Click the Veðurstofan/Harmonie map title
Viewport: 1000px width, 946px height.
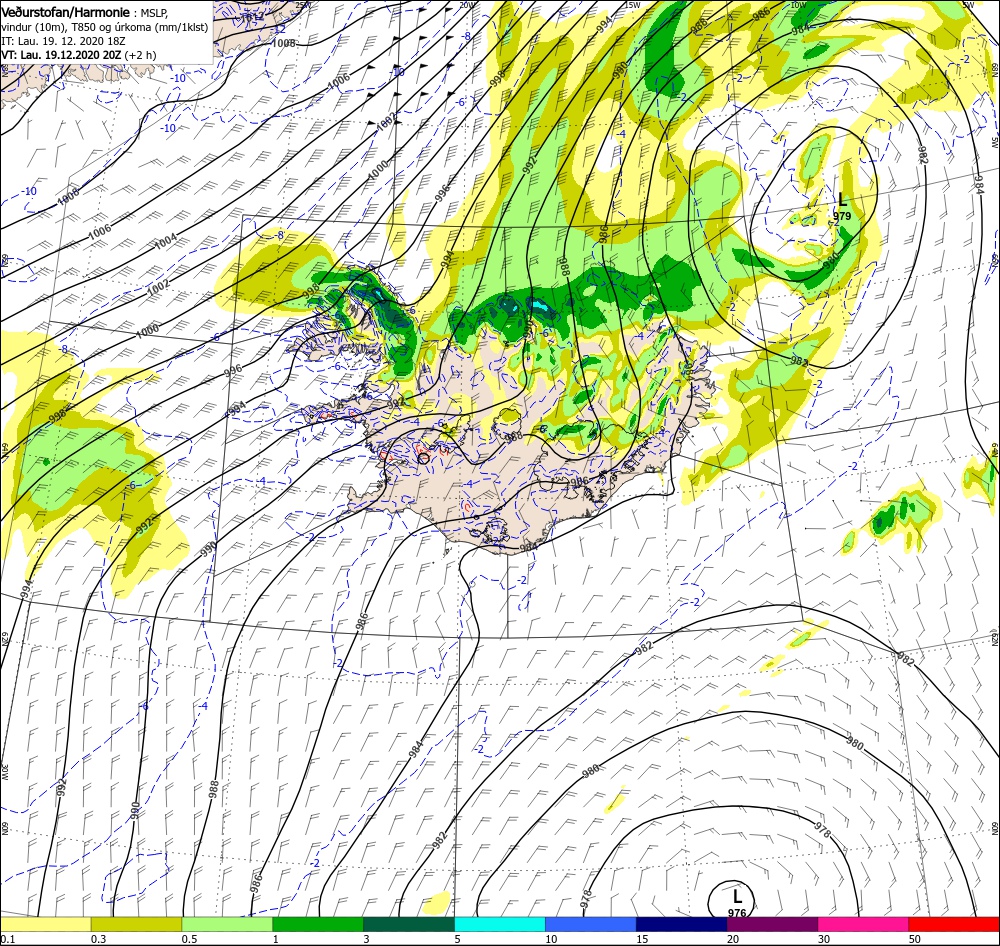click(66, 12)
